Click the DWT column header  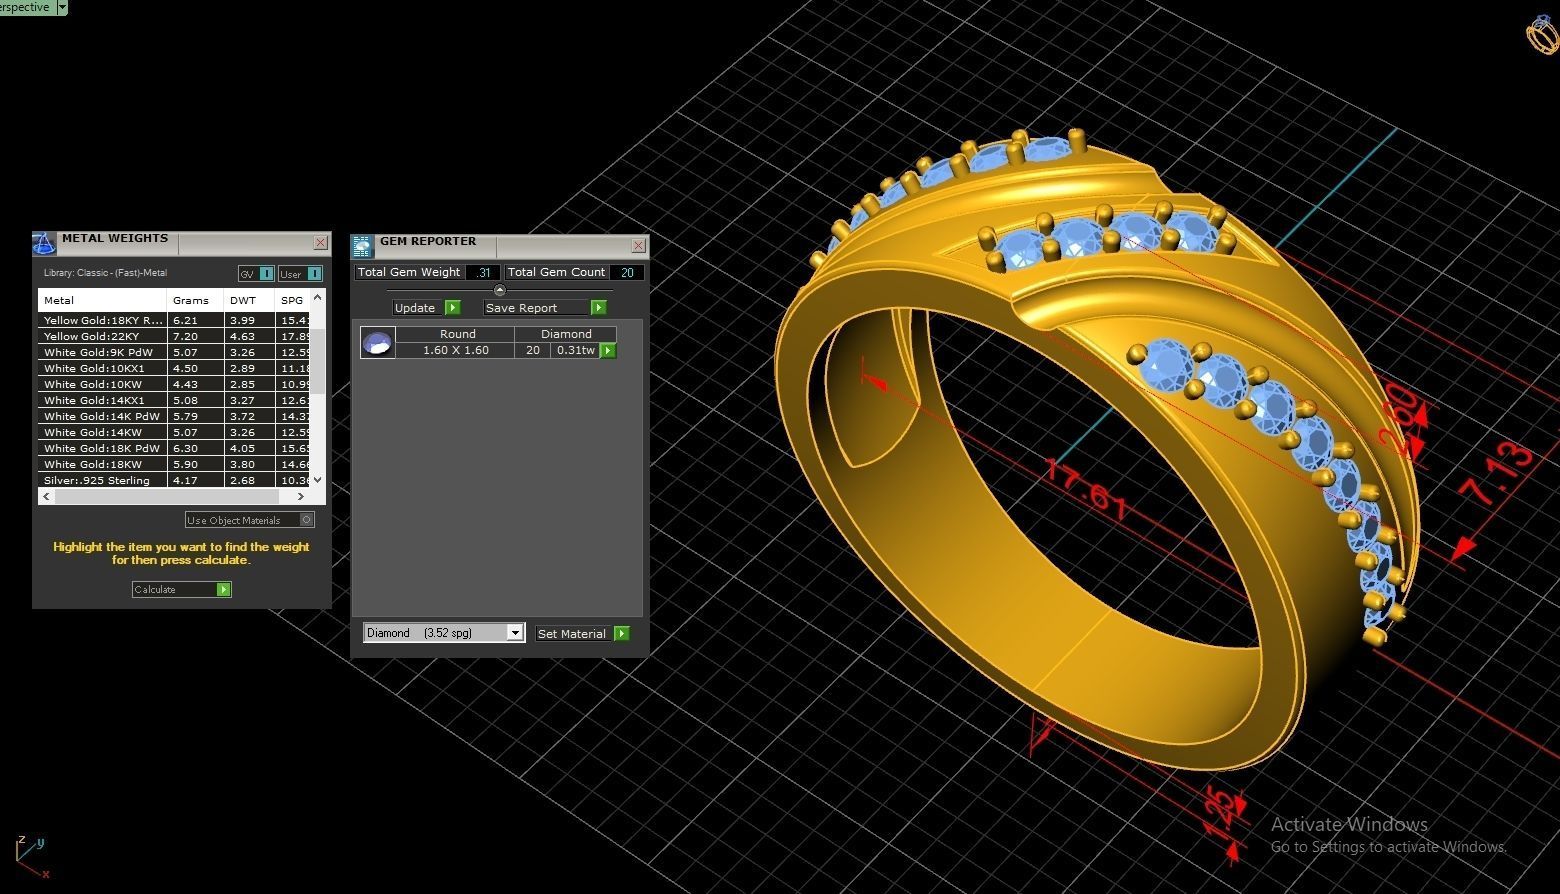point(249,300)
